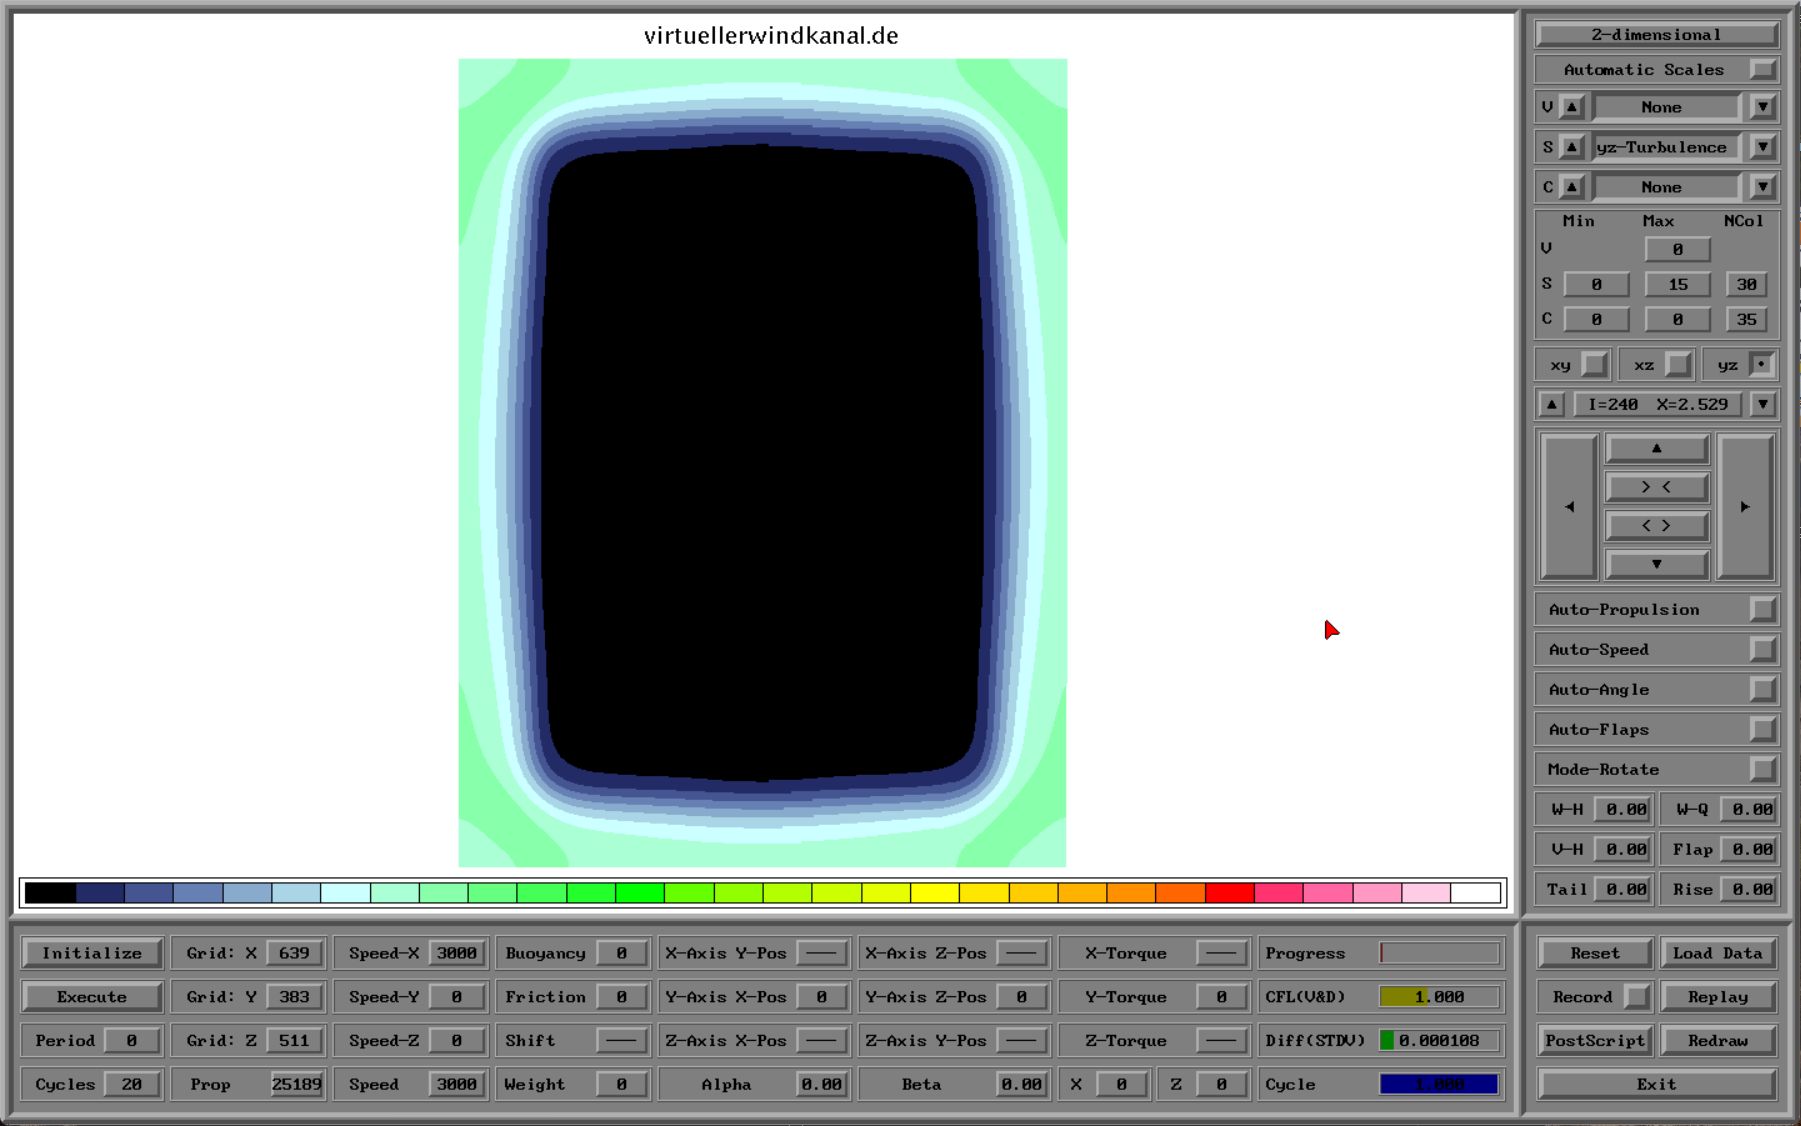The width and height of the screenshot is (1801, 1126).
Task: Click the Execute button
Action: [92, 997]
